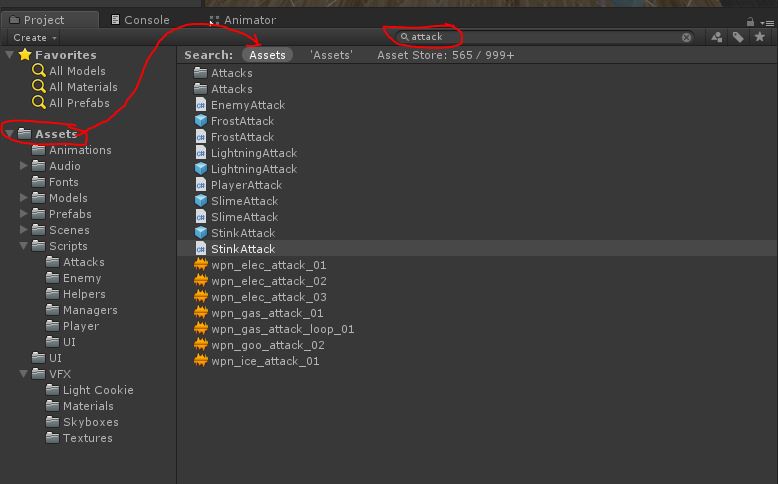The height and width of the screenshot is (484, 778).
Task: Click Asset Store 565 / 999+ results
Action: 445,55
